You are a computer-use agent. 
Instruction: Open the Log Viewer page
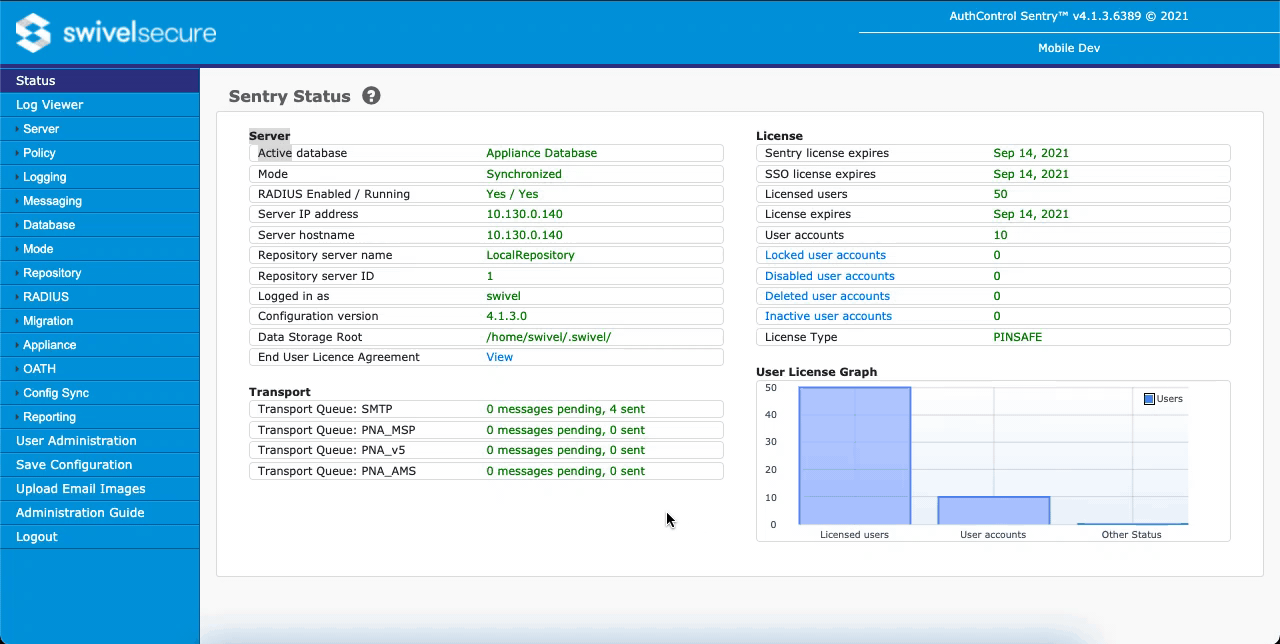point(49,105)
